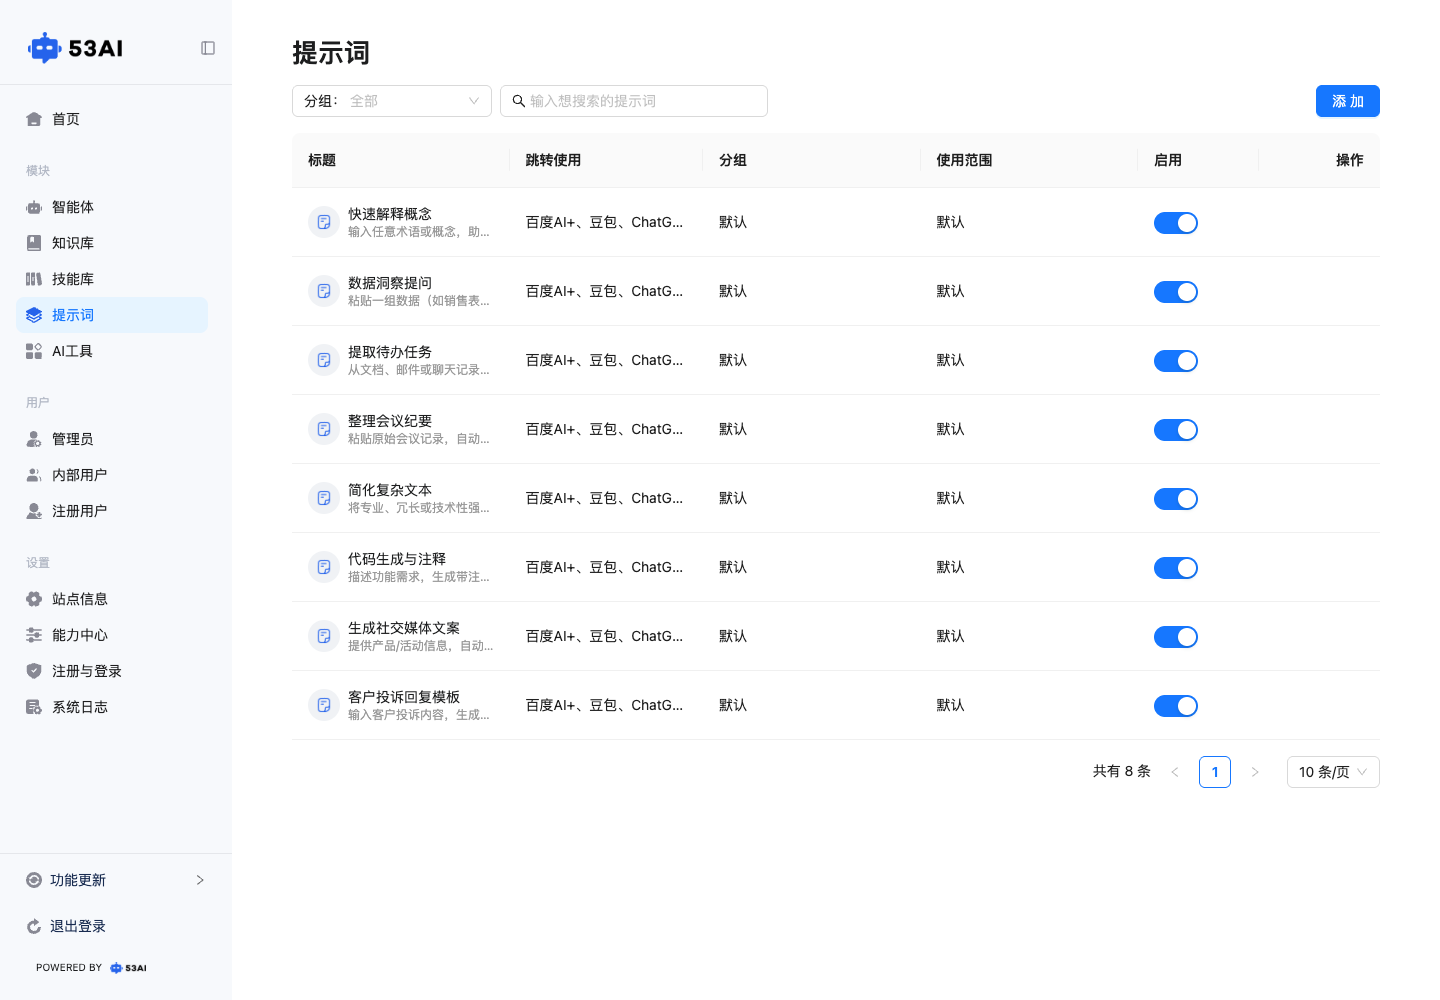
Task: Click 退出登录 to log out
Action: (x=78, y=926)
